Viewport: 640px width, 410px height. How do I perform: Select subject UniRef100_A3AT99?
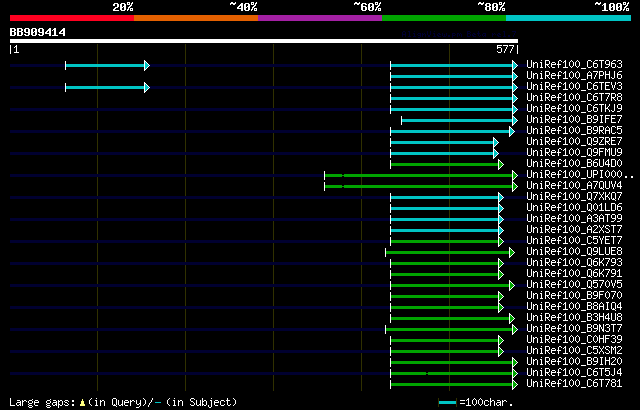[x=574, y=219]
